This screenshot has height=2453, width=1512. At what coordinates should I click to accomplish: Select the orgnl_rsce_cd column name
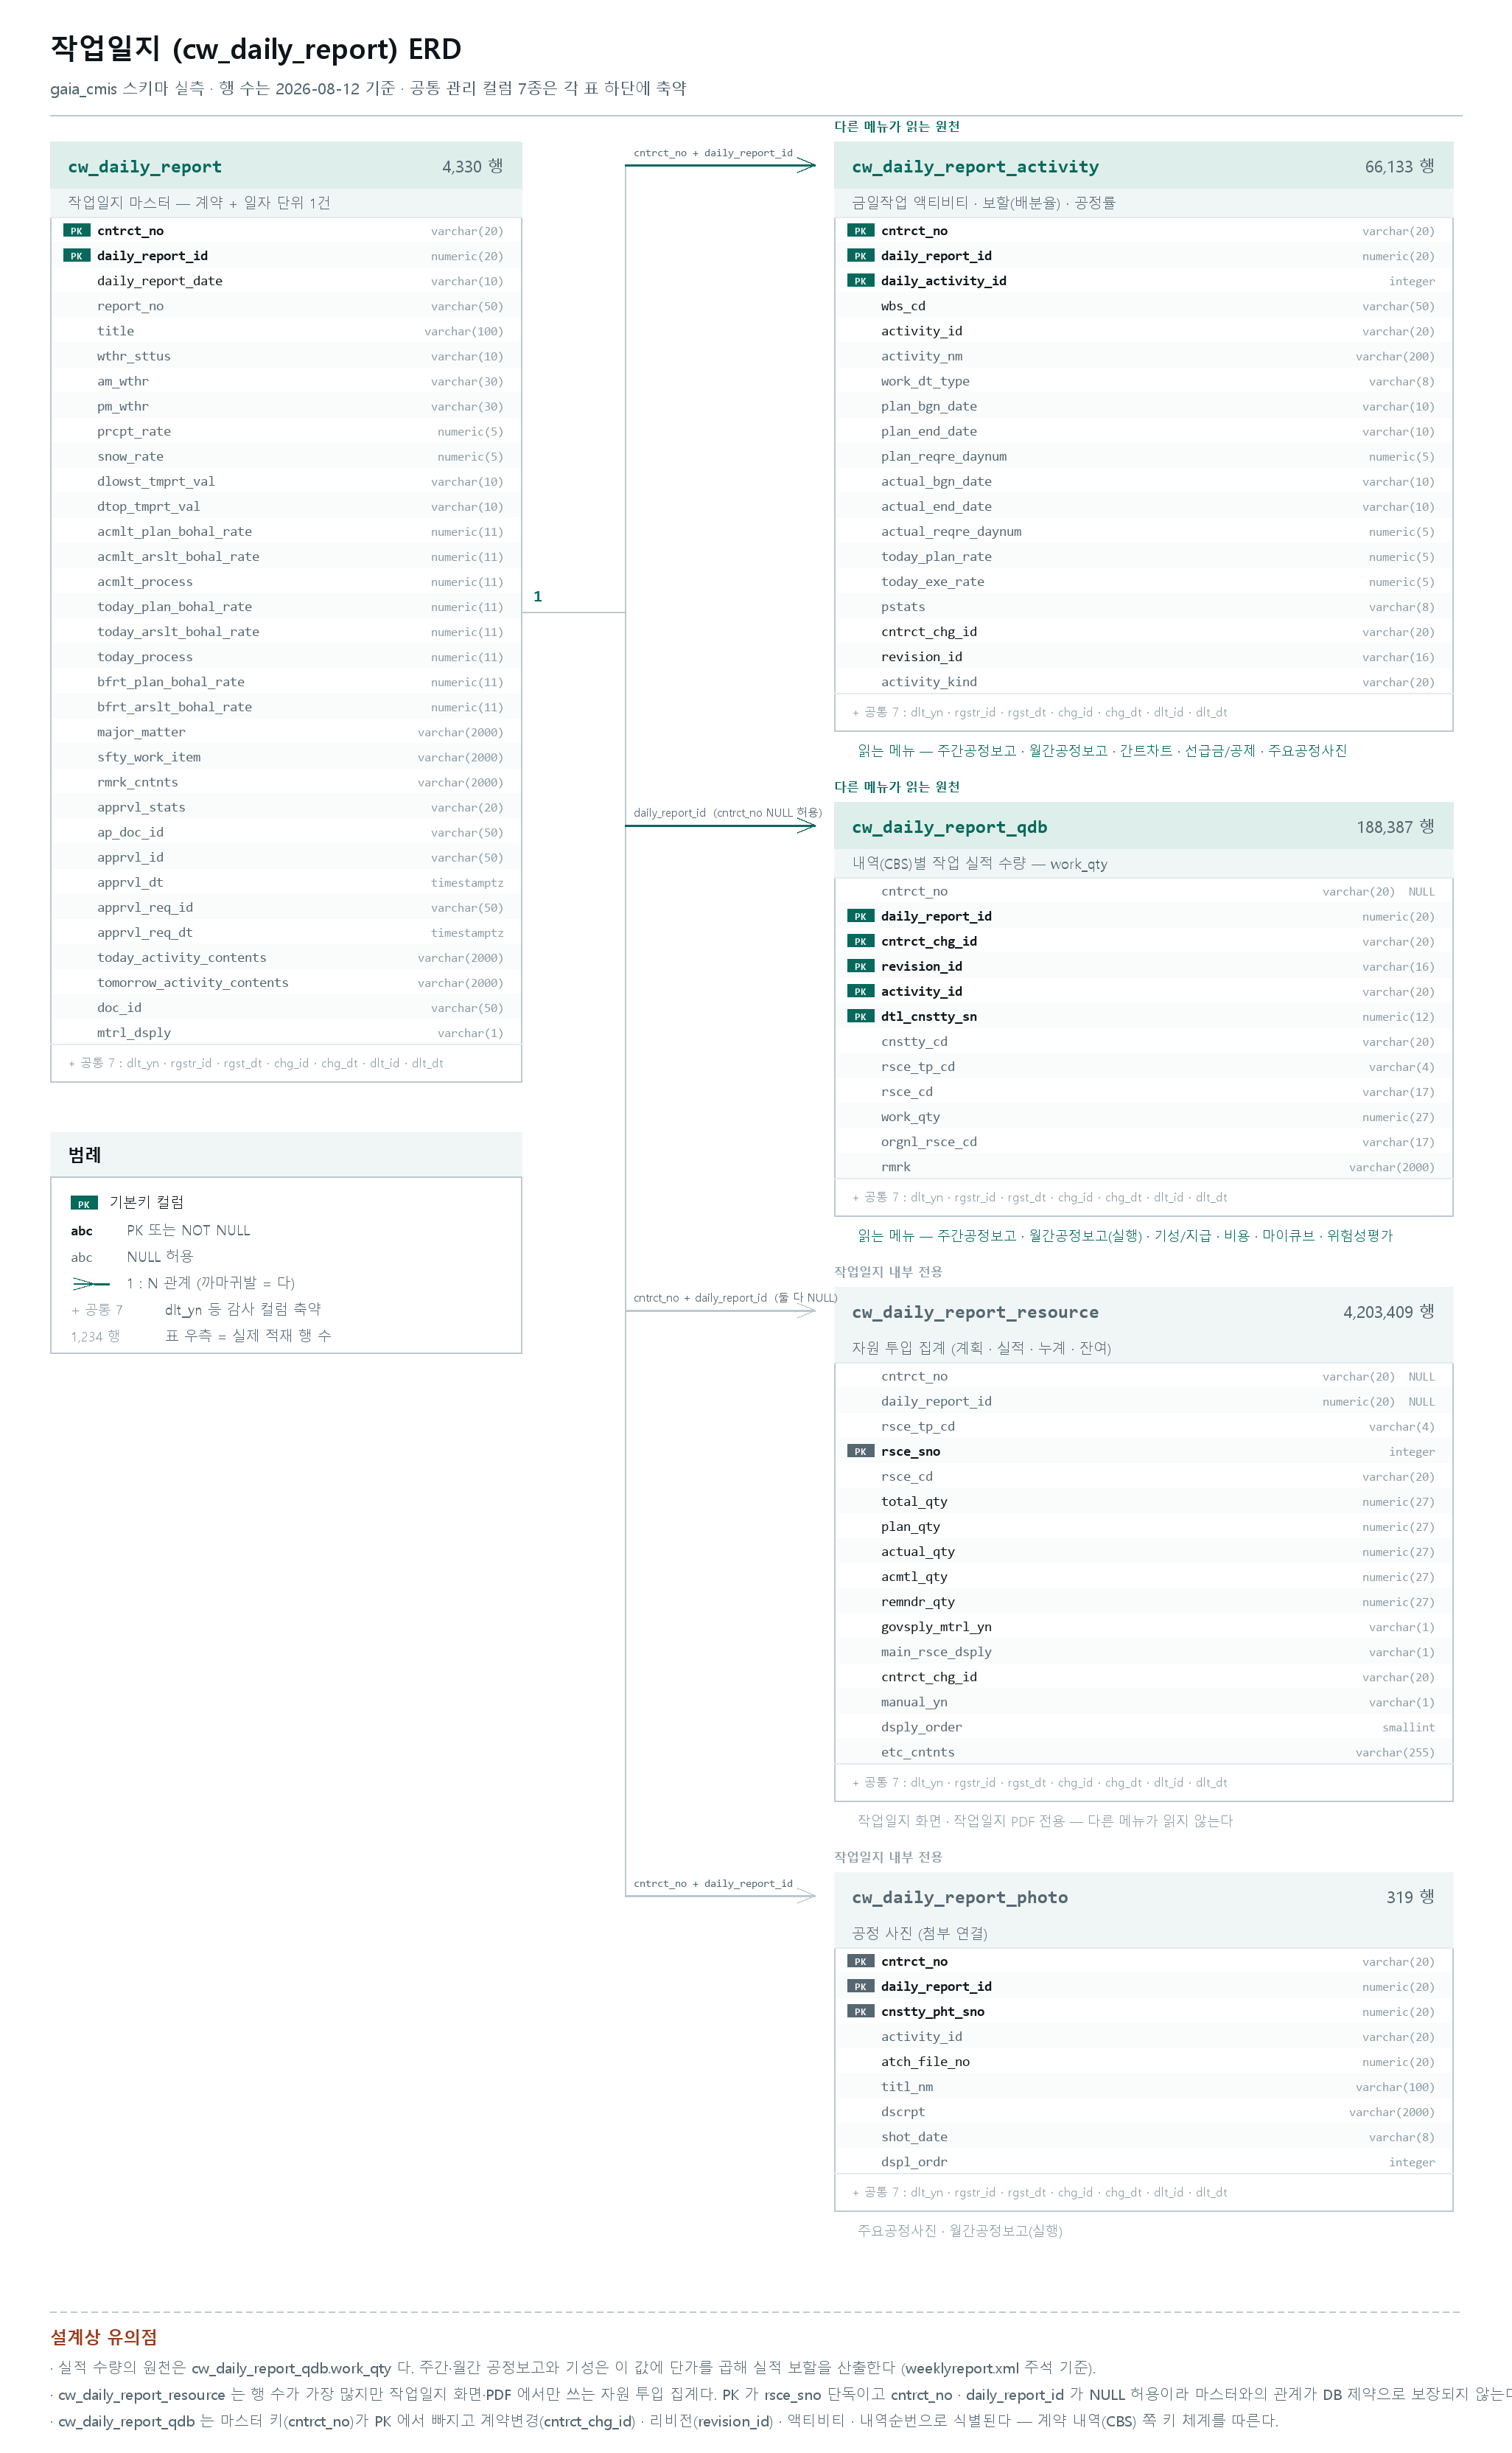pos(929,1141)
